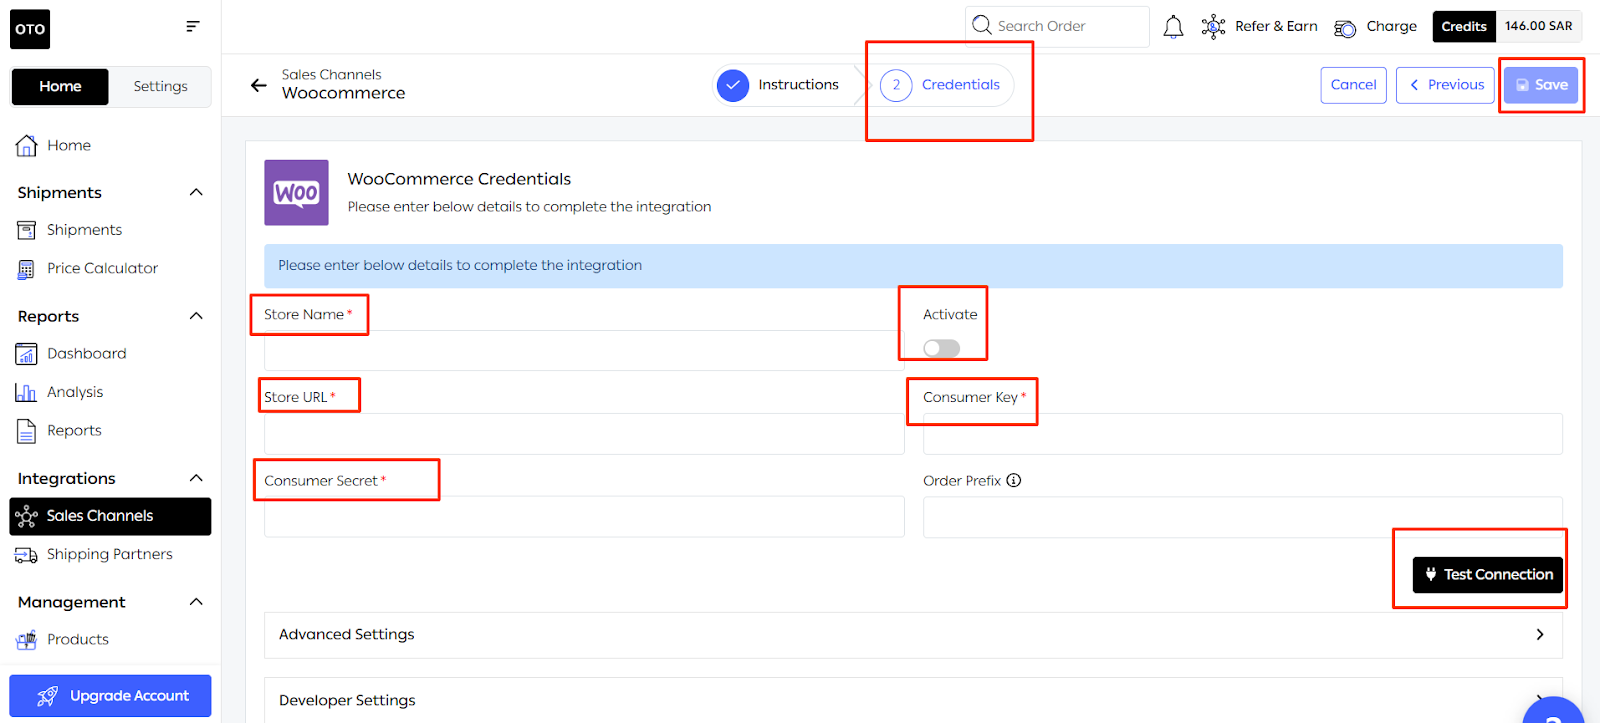The width and height of the screenshot is (1600, 723).
Task: Click the Reports document icon
Action: (27, 431)
